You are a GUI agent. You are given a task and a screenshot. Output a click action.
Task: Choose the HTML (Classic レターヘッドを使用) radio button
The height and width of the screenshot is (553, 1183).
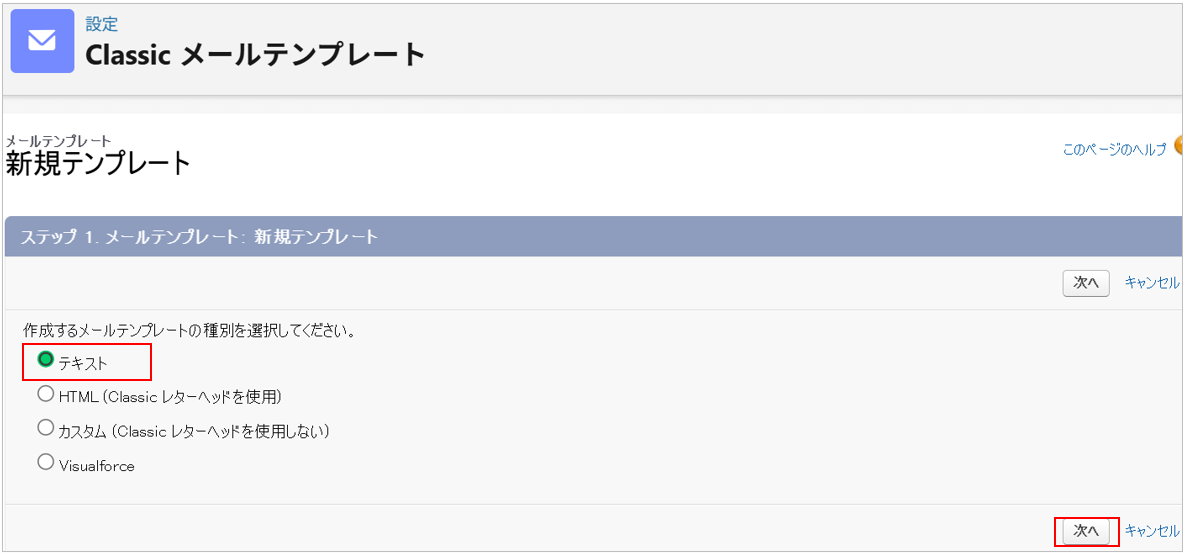[45, 394]
